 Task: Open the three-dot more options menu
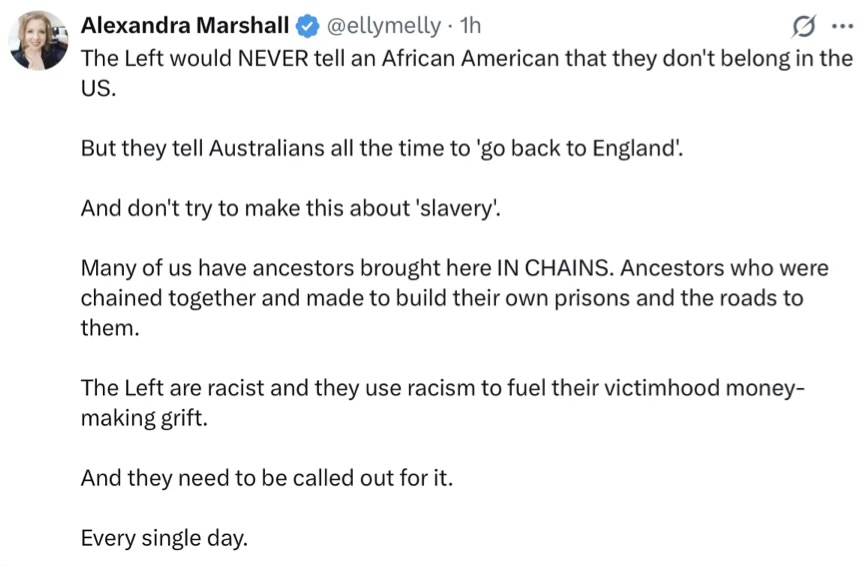point(841,26)
